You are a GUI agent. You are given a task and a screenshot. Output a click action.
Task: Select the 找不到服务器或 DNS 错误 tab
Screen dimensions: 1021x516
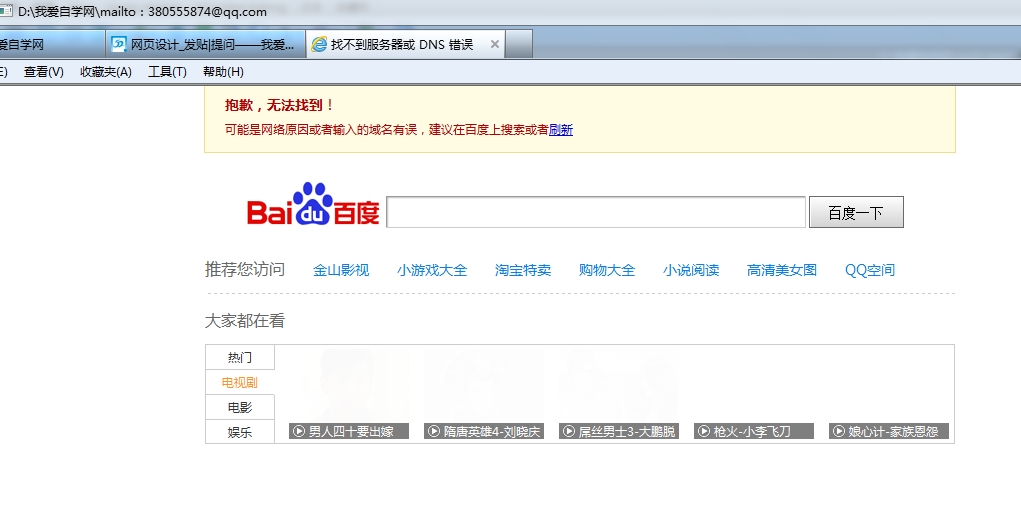[405, 44]
